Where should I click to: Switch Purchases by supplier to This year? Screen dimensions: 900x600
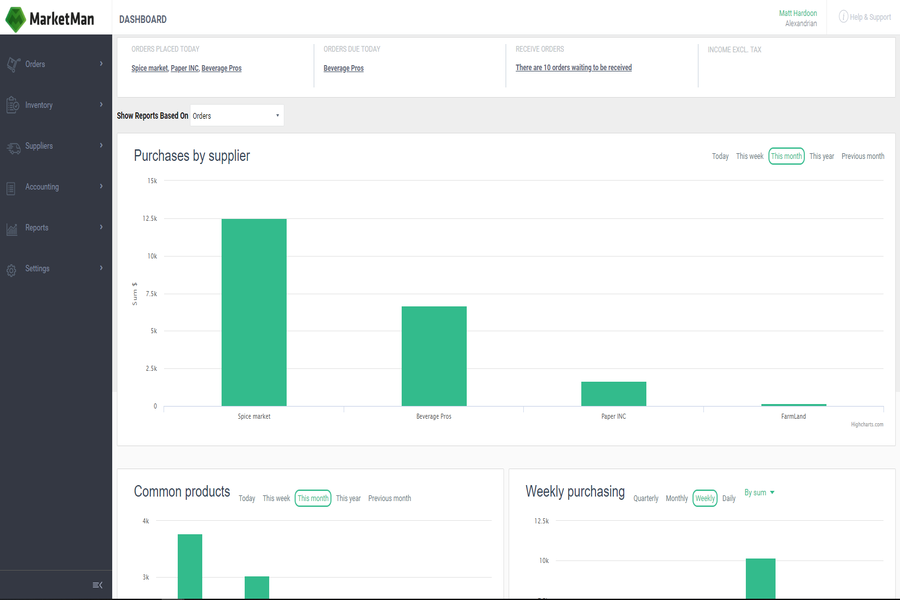point(821,157)
